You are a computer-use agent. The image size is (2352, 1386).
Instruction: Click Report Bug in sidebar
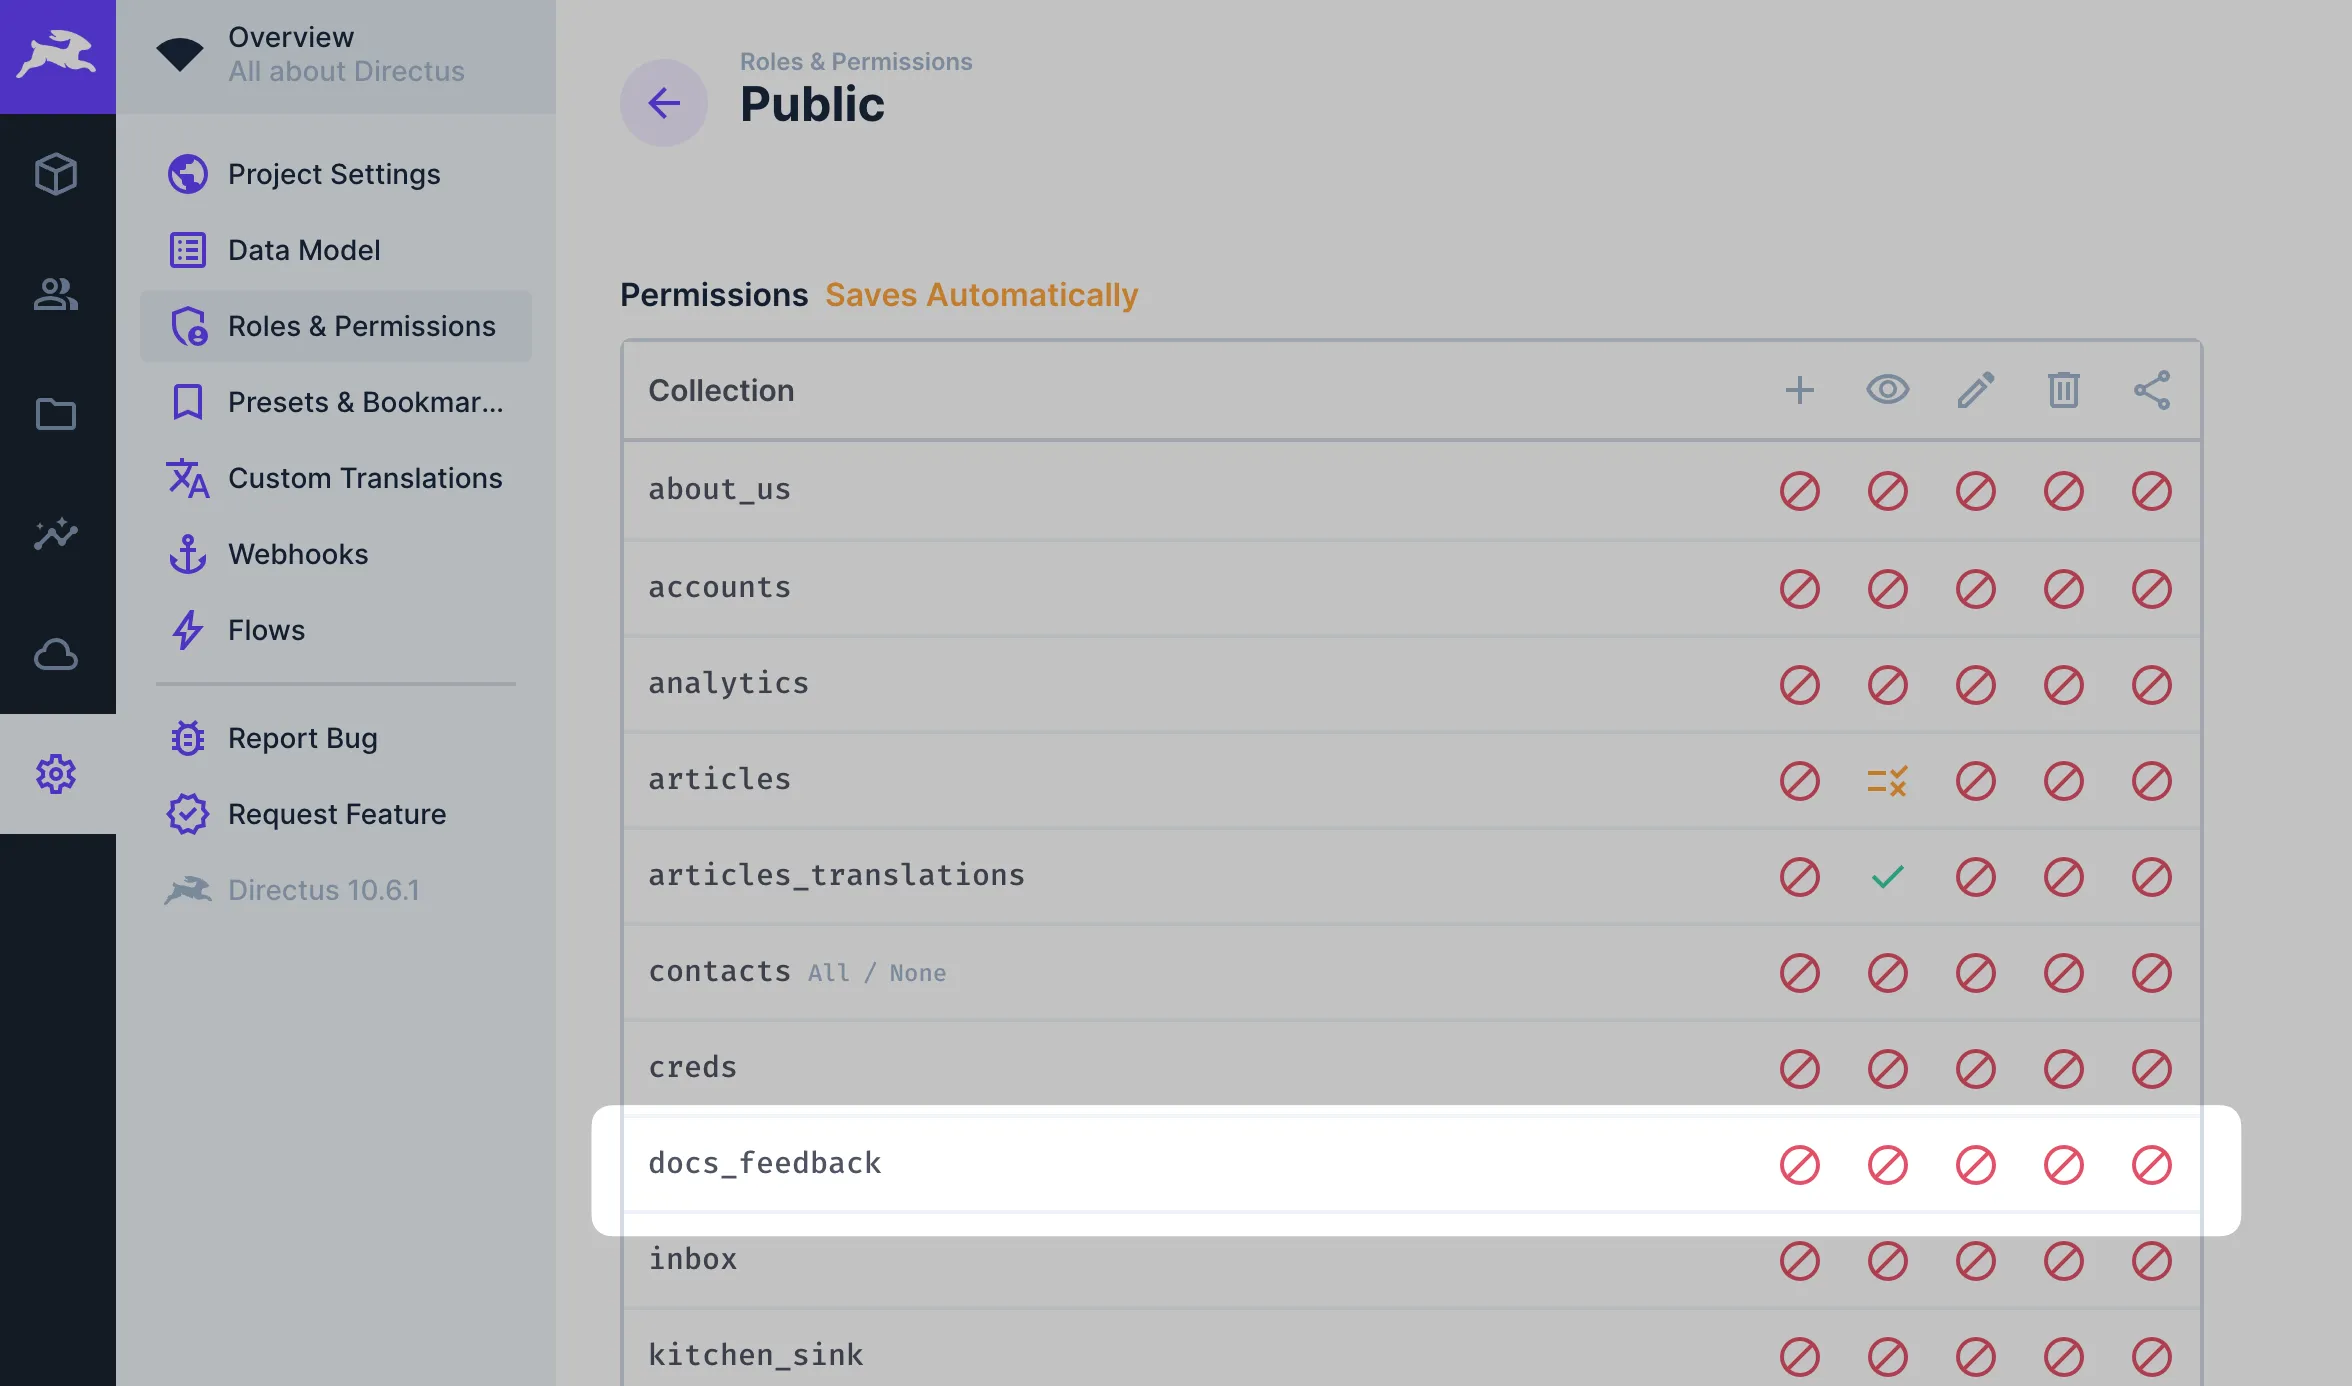tap(302, 736)
